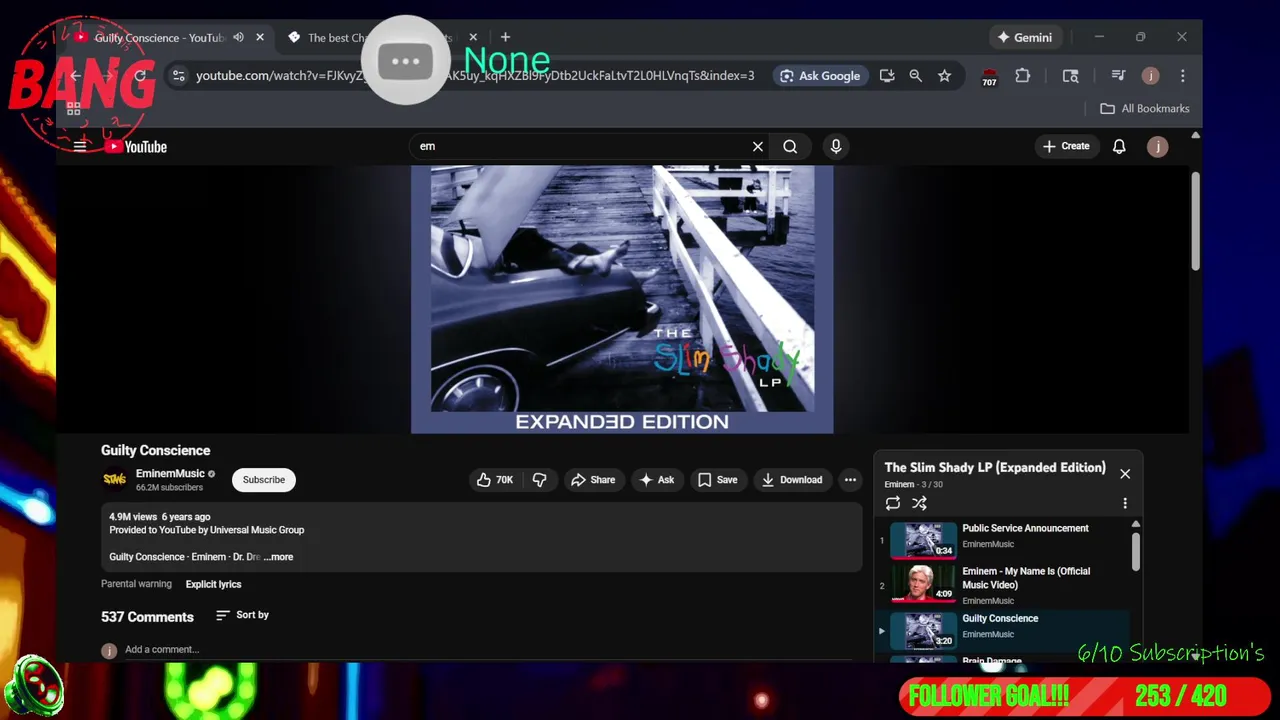Viewport: 1280px width, 720px height.
Task: Click the video player album artwork
Action: 622,300
